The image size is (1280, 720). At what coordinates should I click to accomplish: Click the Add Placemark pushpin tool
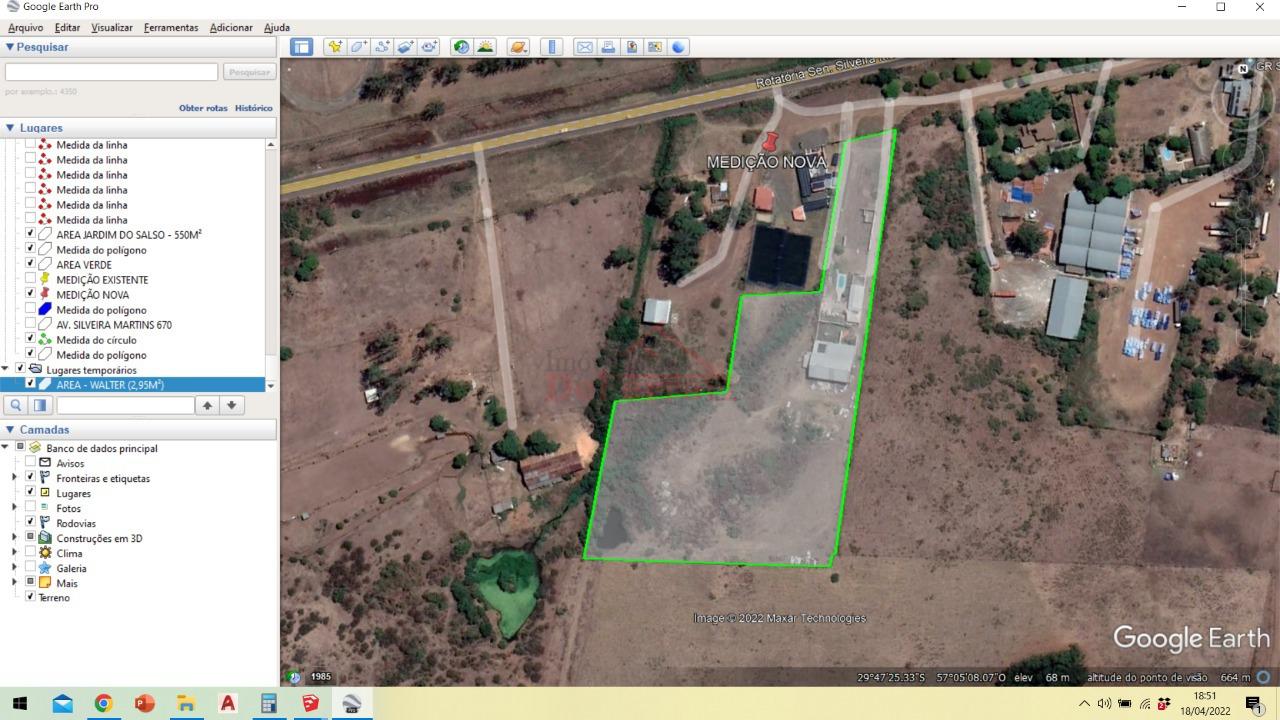pos(335,47)
